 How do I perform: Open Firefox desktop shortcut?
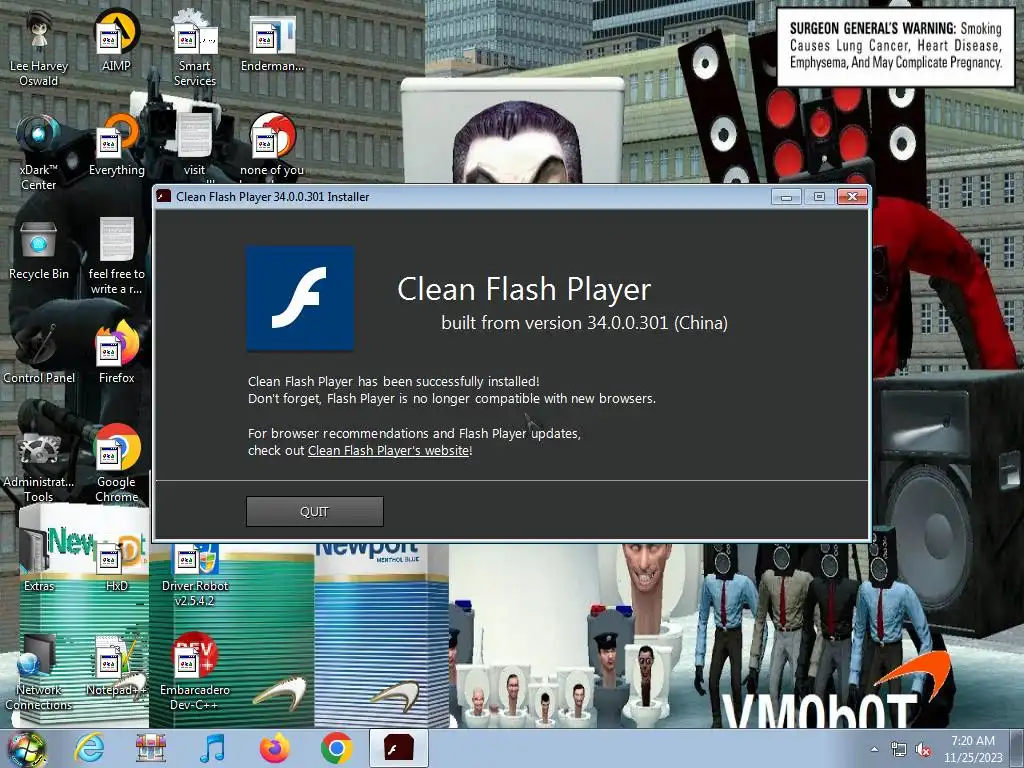coord(116,353)
